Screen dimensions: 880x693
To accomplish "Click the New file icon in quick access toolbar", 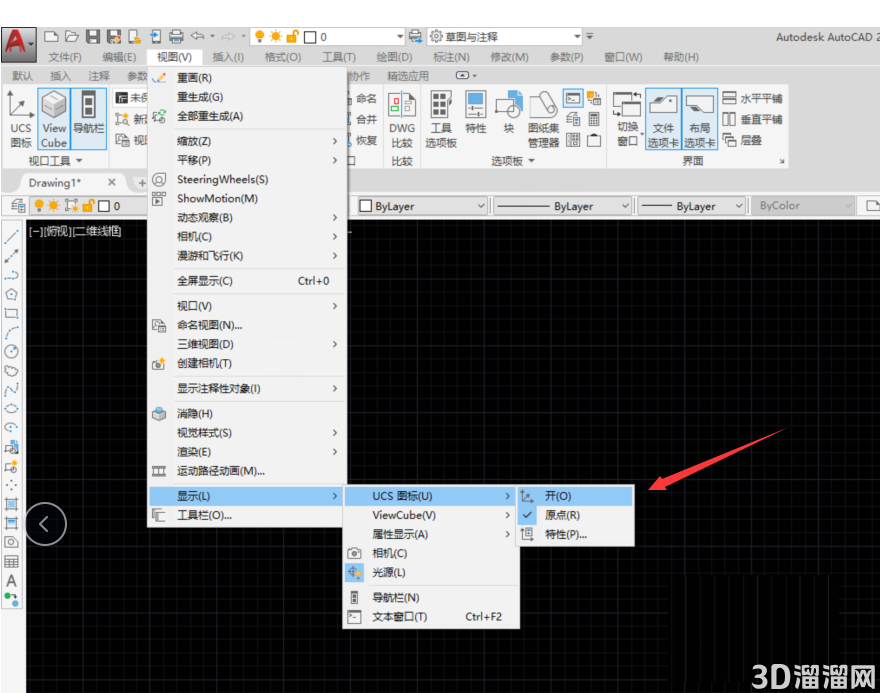I will coord(51,37).
